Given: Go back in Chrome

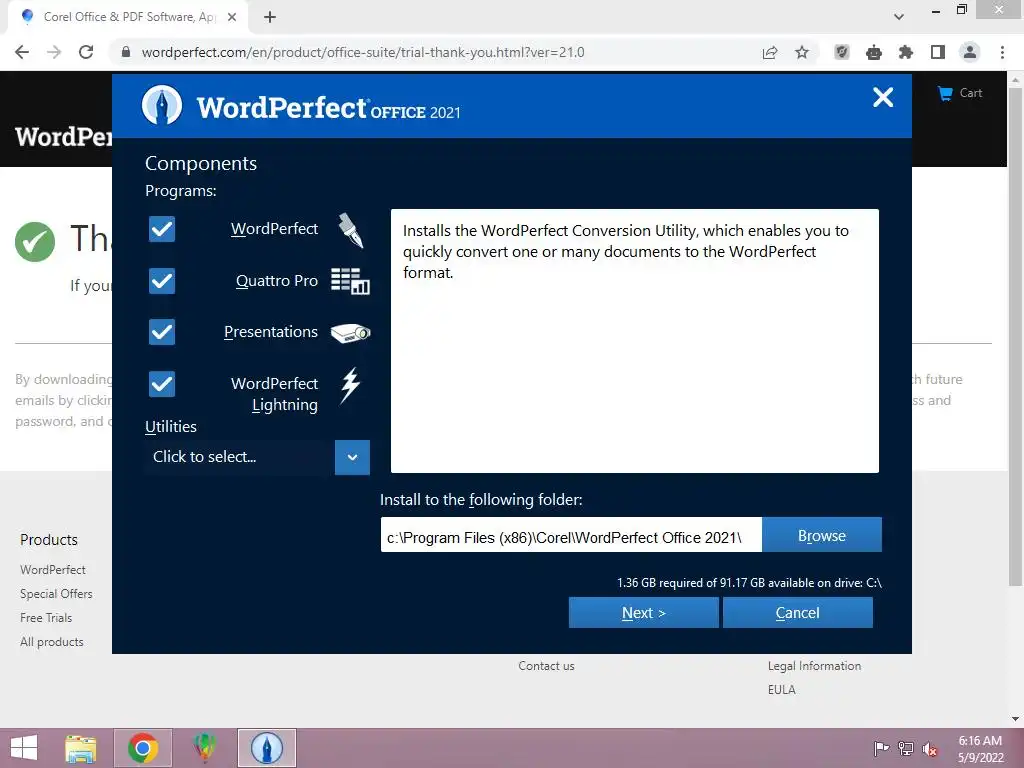Looking at the screenshot, I should (22, 52).
